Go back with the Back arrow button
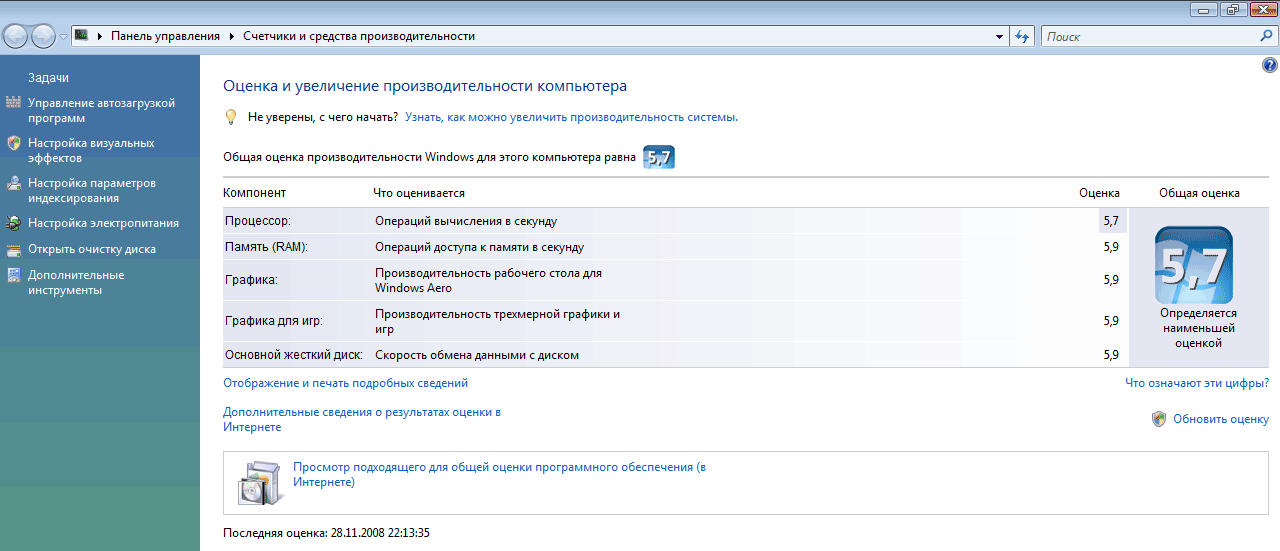The width and height of the screenshot is (1280, 551). [15, 36]
